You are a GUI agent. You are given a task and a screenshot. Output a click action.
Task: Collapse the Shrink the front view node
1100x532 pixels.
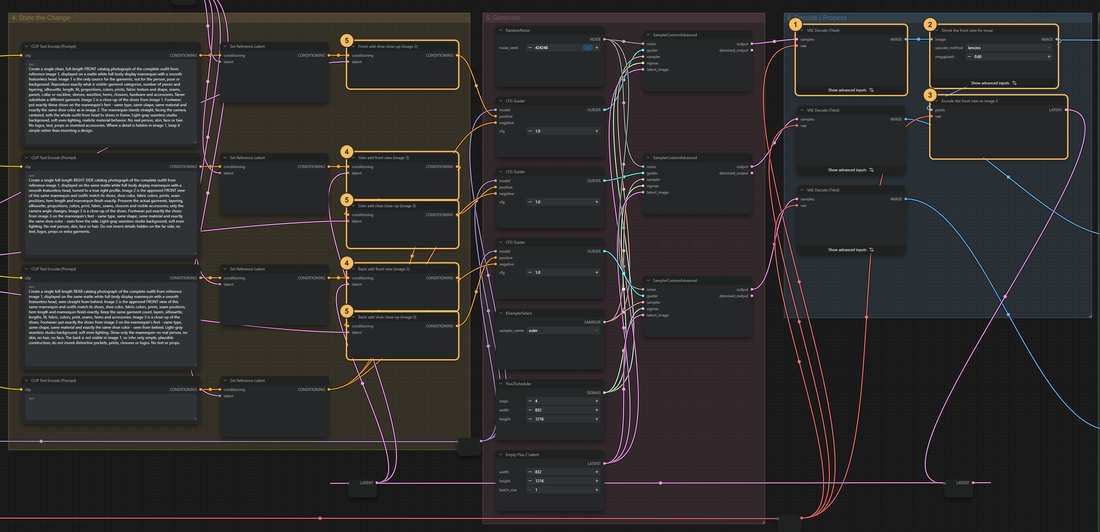[937, 31]
